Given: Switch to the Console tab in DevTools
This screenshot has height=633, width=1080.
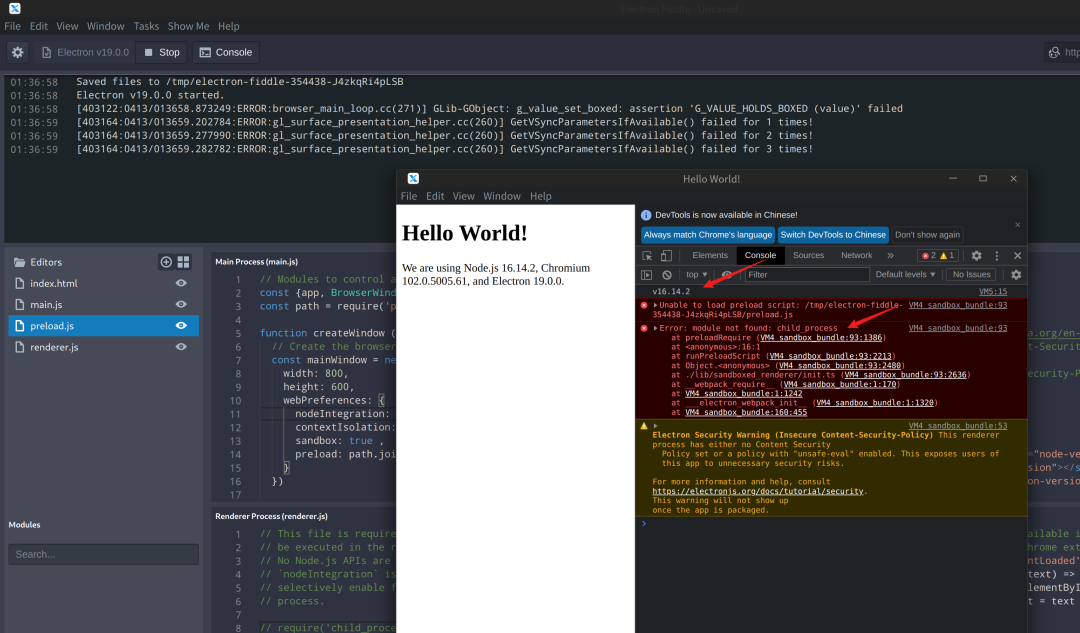Looking at the screenshot, I should [760, 256].
